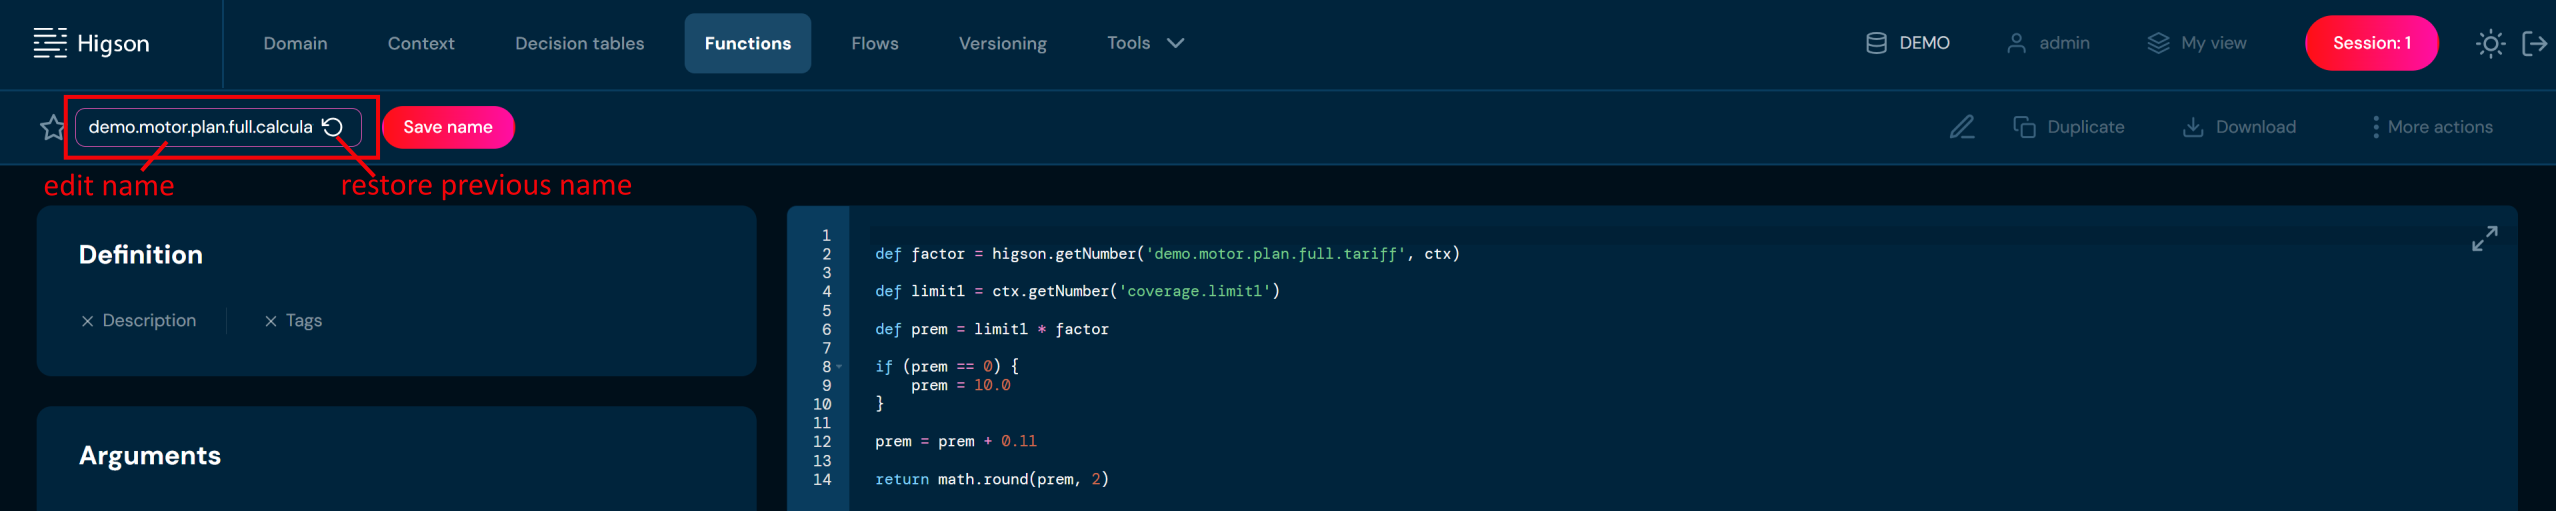Open Session: 1 button
2556x511 pixels.
[x=2371, y=43]
